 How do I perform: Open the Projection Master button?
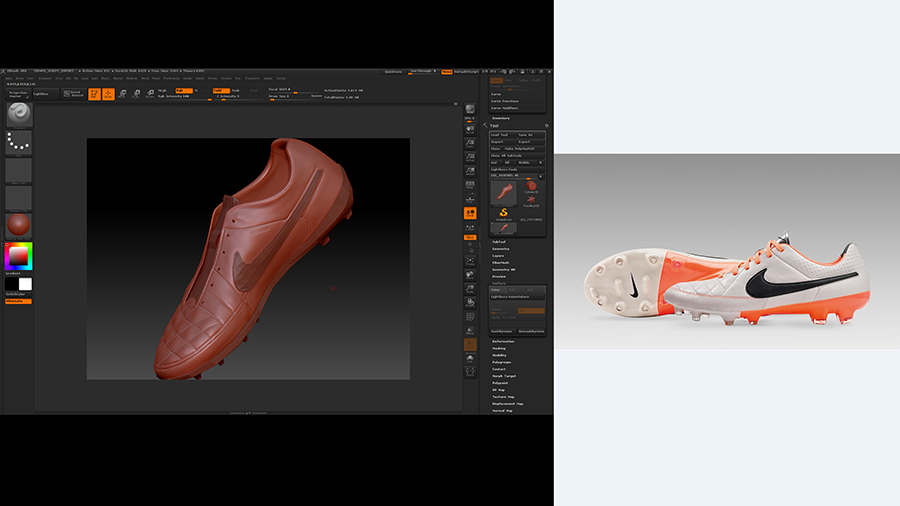(18, 94)
